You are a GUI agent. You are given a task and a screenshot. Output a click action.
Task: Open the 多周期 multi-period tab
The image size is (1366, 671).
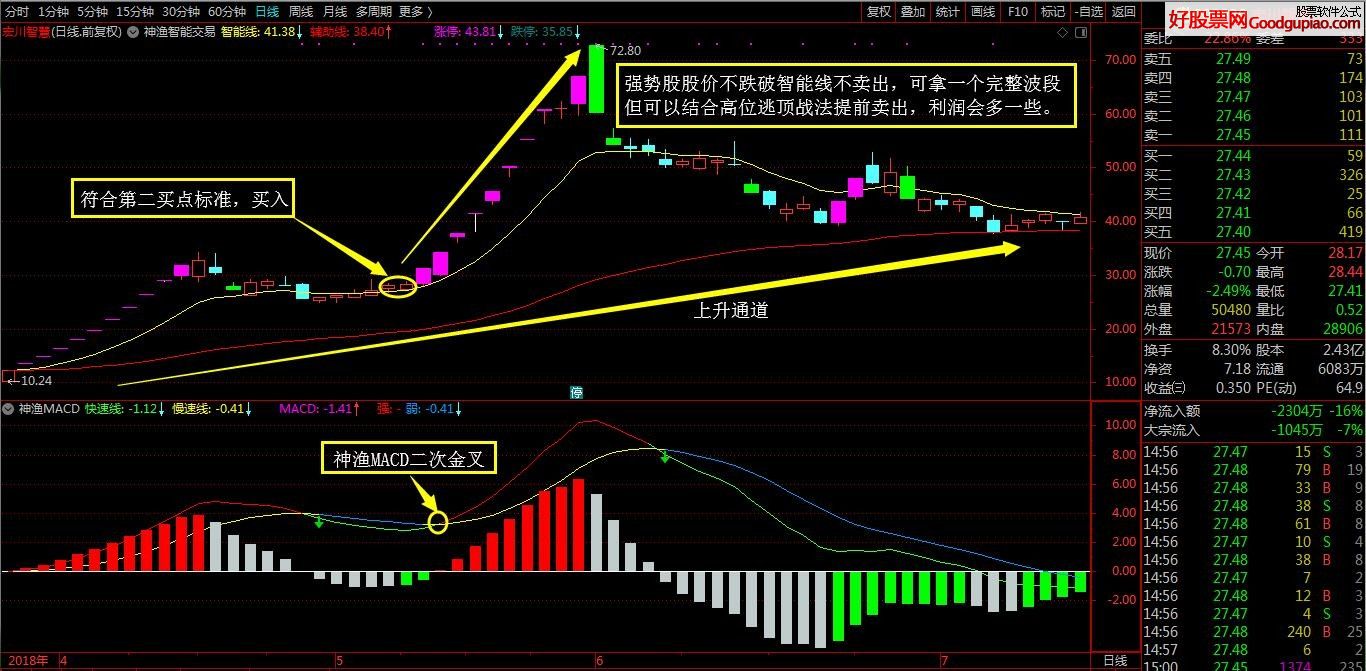tap(373, 11)
